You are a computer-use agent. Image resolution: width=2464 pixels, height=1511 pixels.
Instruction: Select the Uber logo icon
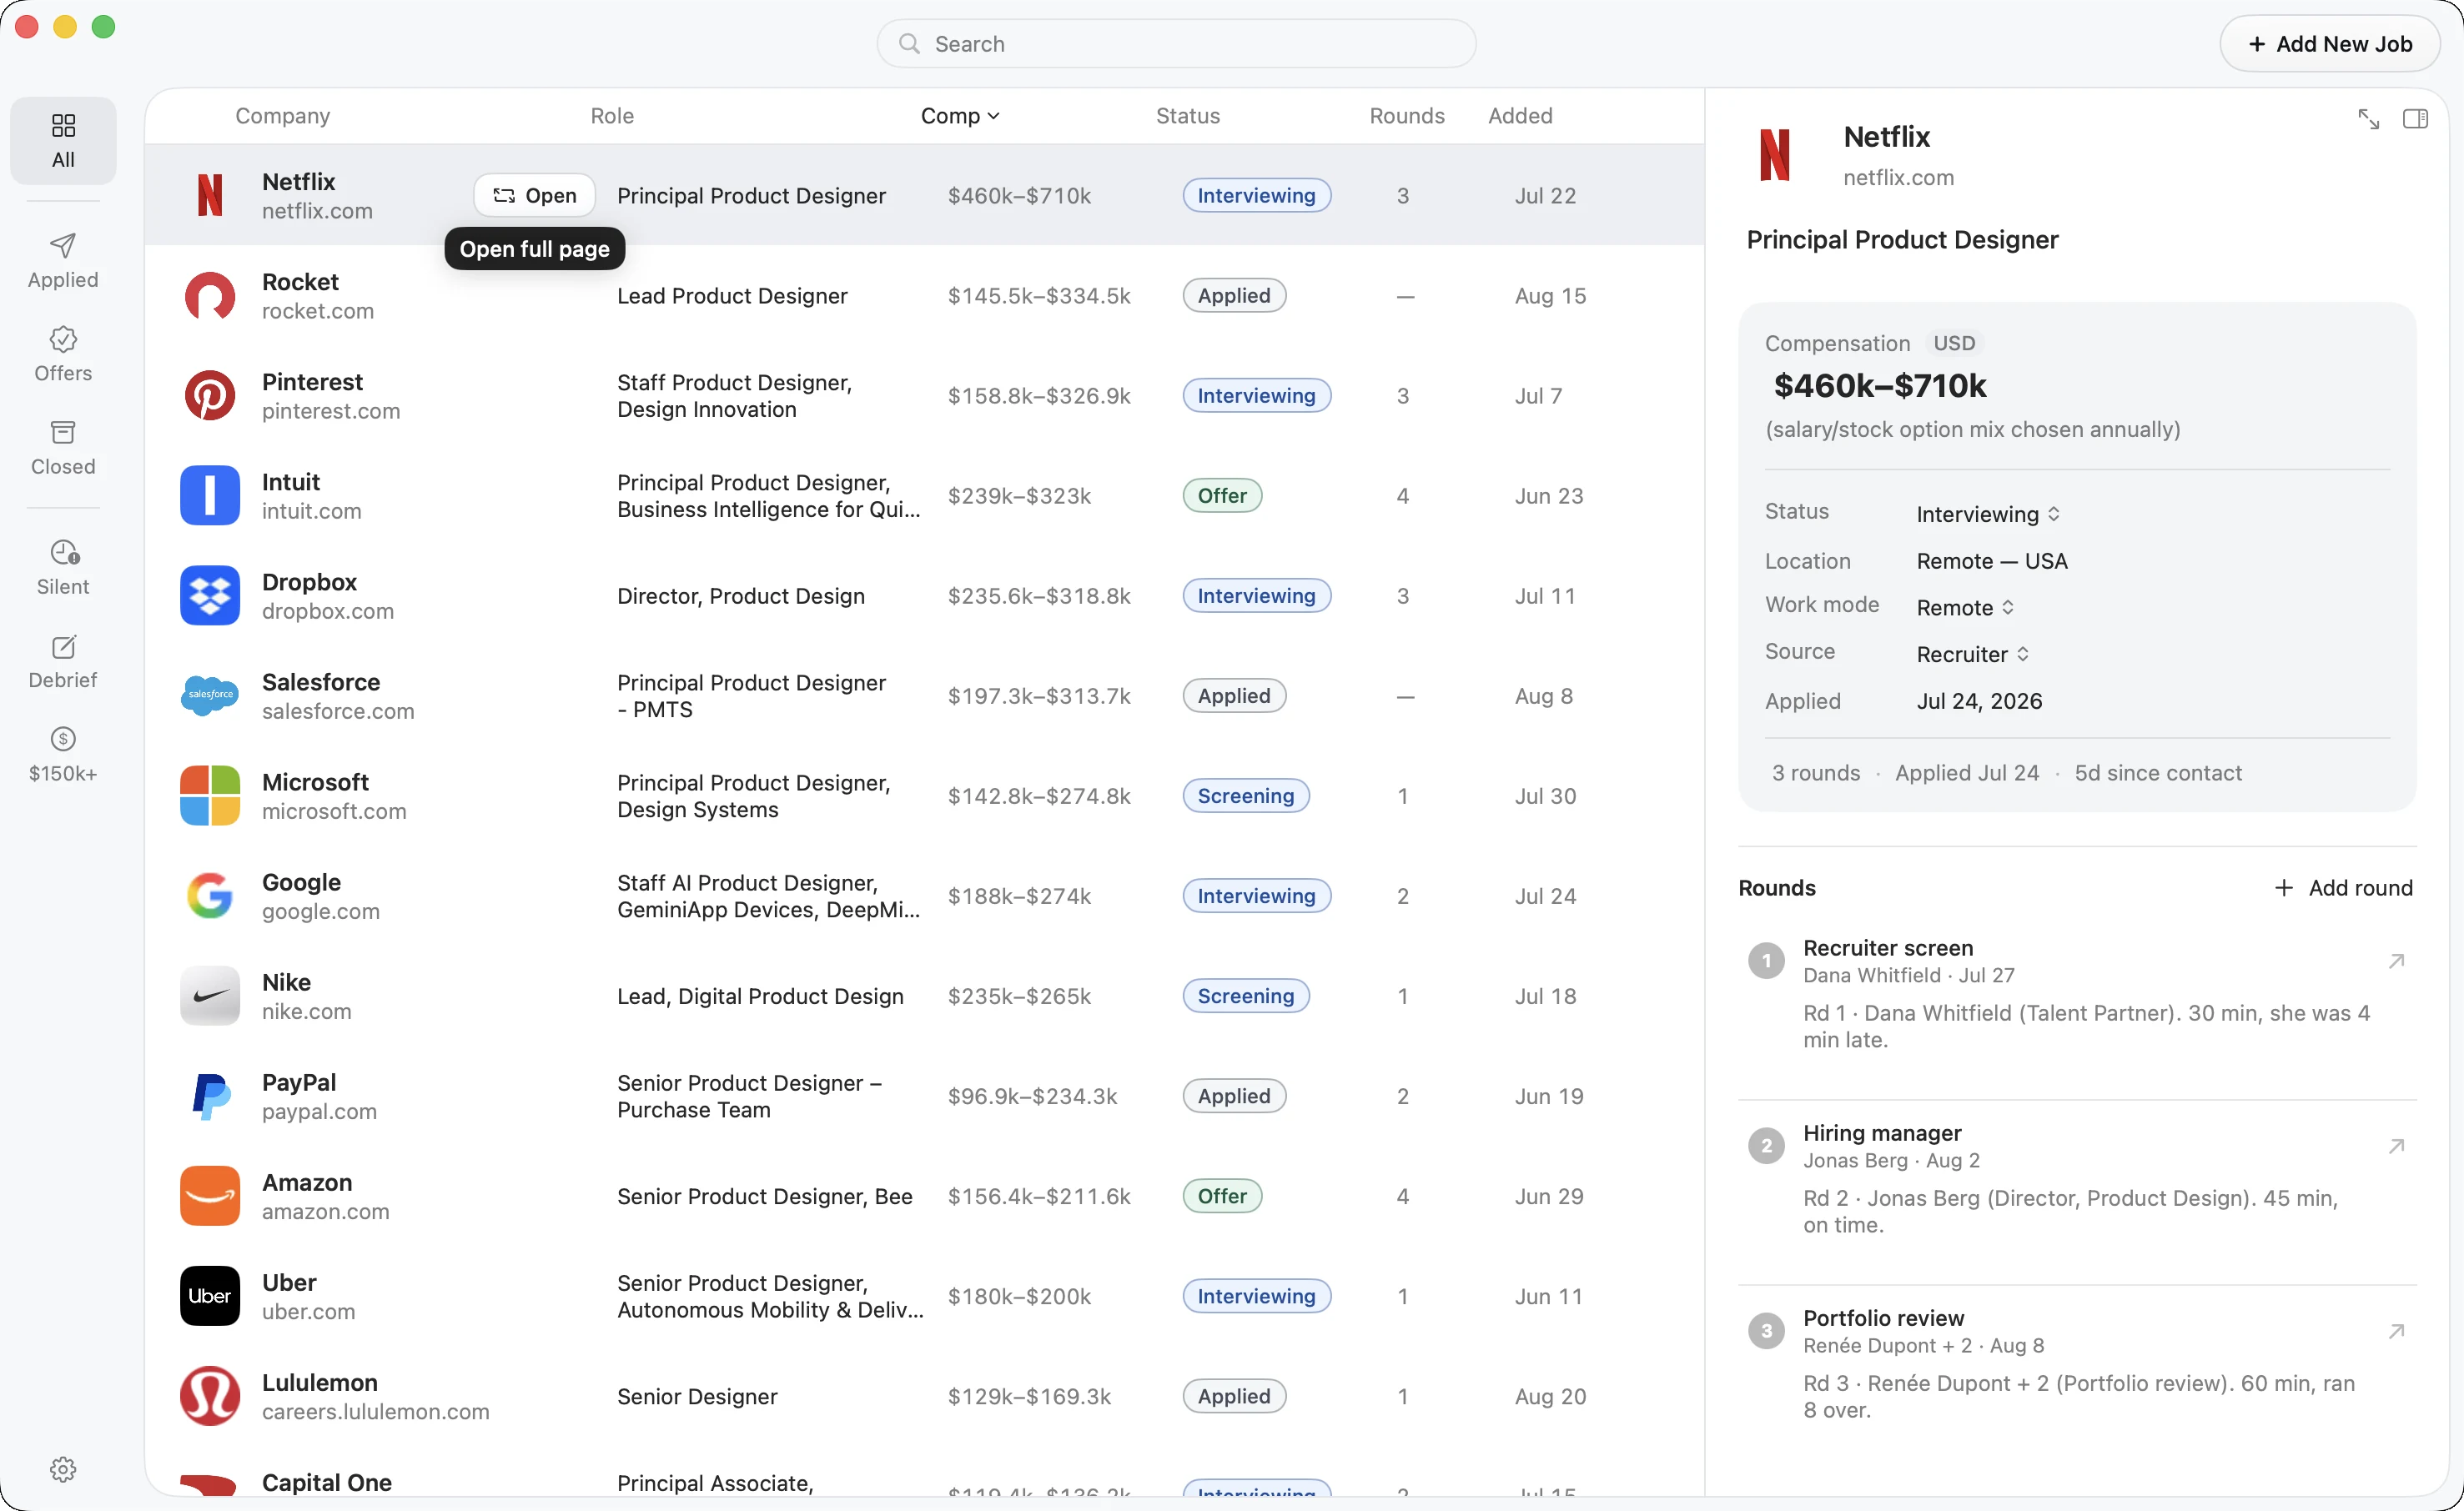pyautogui.click(x=210, y=1296)
